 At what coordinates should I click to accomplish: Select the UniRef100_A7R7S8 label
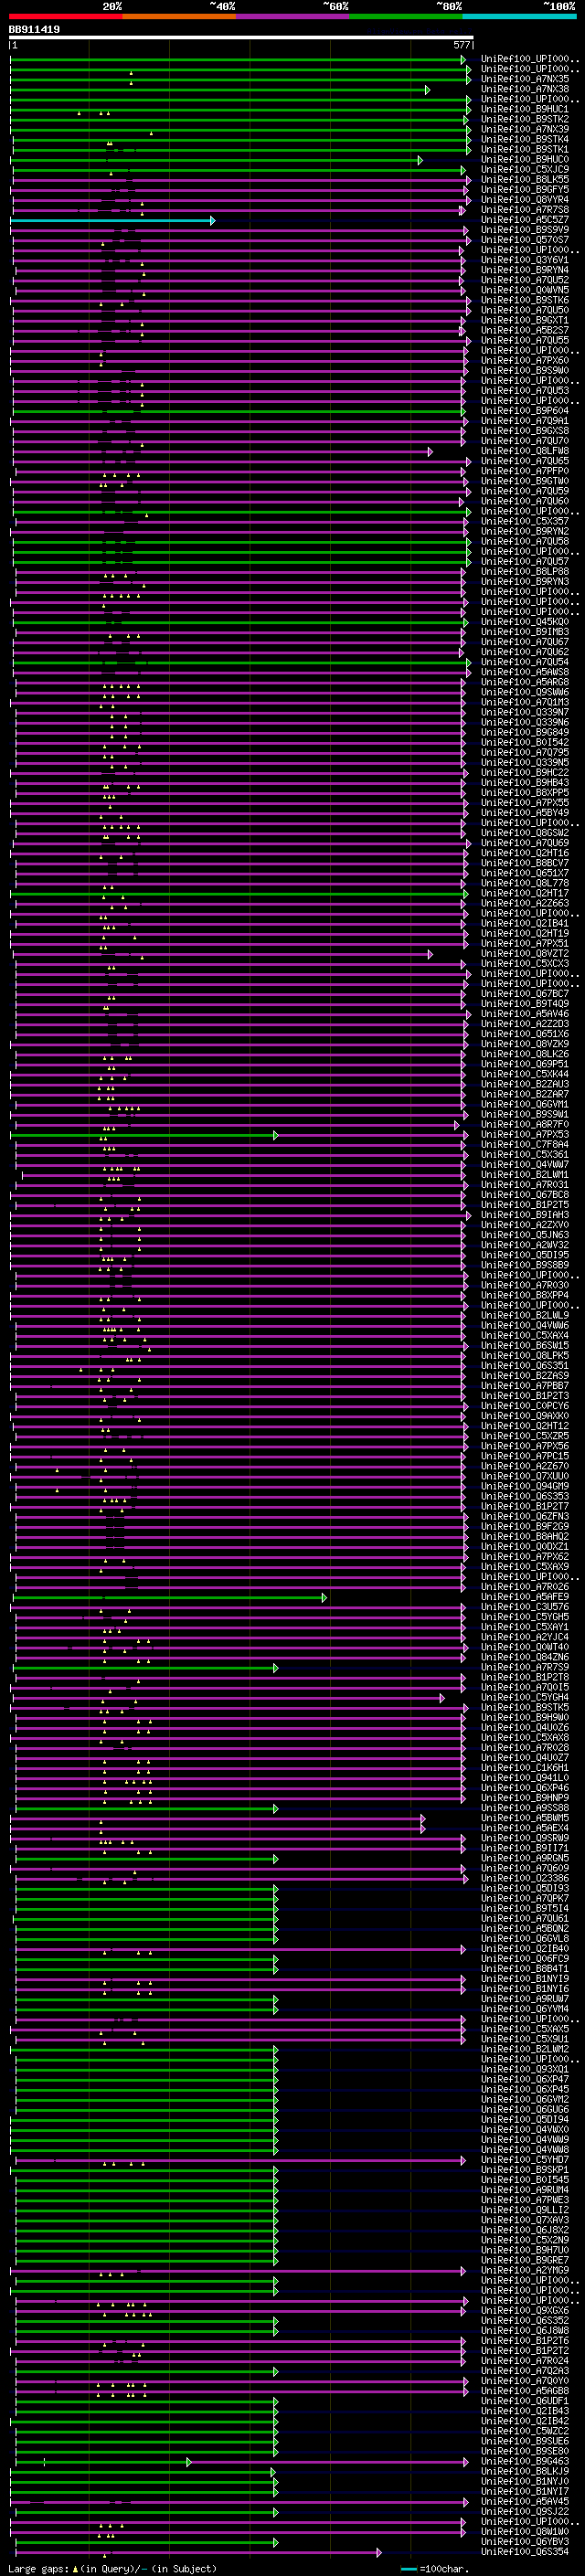click(x=525, y=209)
